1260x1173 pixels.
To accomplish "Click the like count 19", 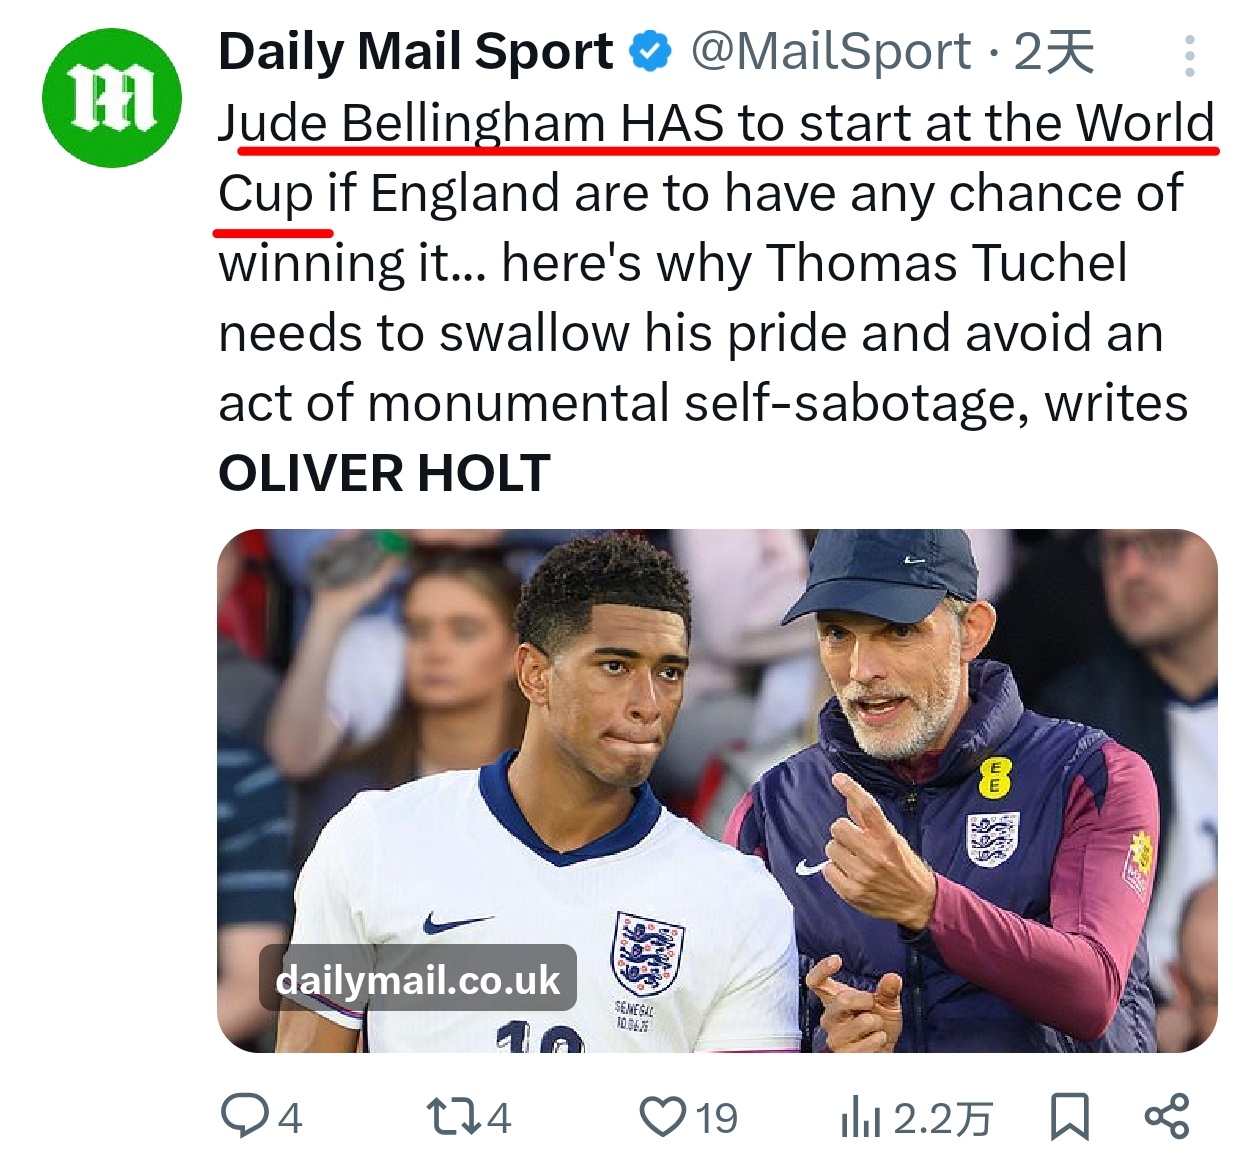I will coord(716,1118).
